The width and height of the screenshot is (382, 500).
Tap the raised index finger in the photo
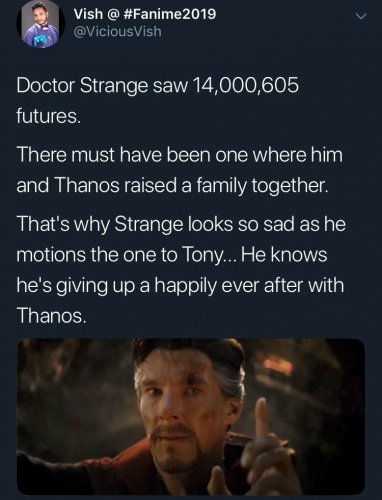[x=265, y=418]
